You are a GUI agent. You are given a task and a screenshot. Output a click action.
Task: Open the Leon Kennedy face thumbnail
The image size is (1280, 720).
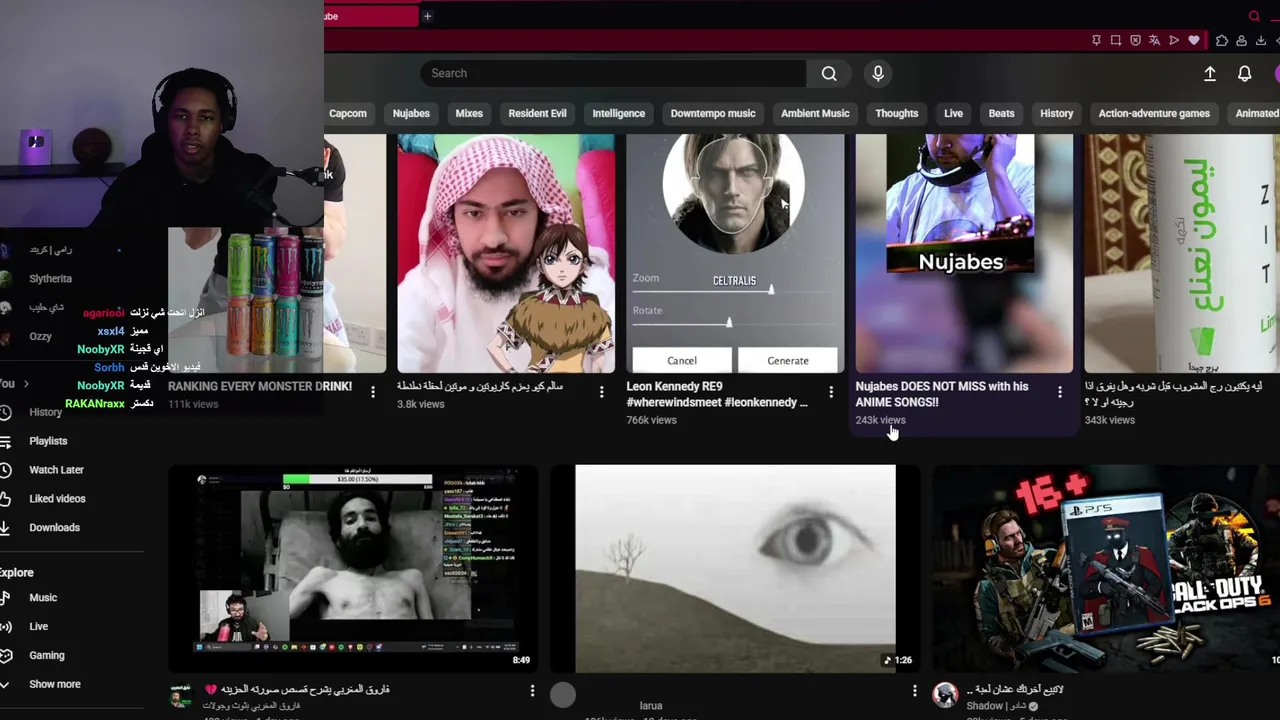pos(735,253)
